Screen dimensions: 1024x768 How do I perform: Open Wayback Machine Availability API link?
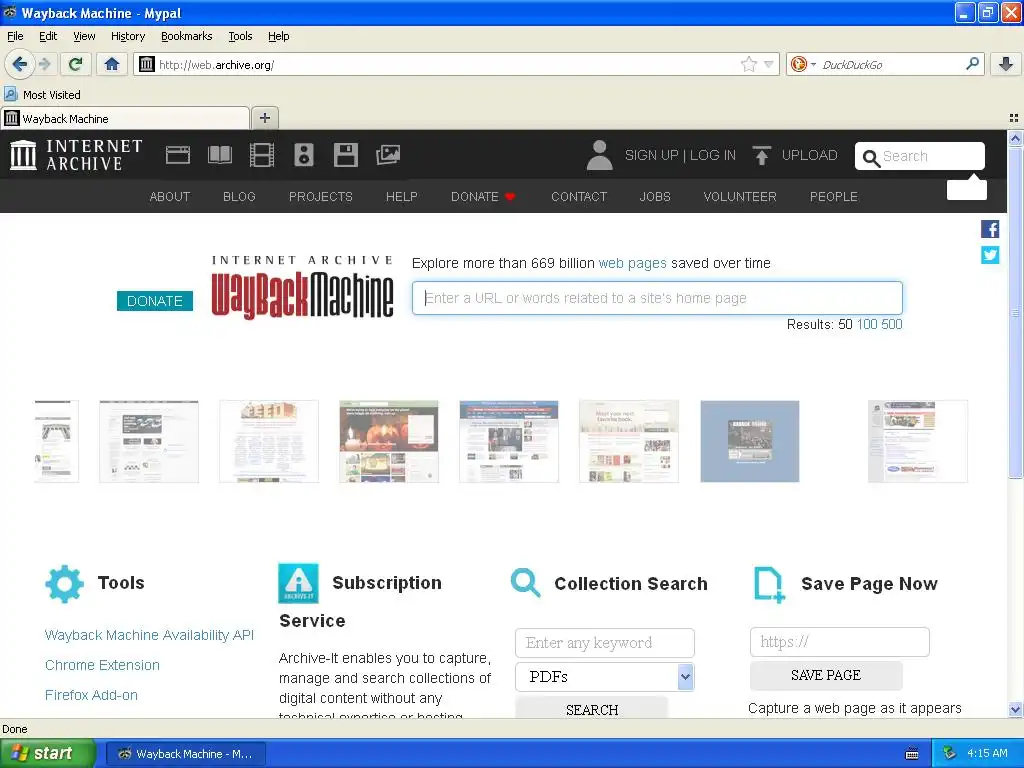point(149,635)
